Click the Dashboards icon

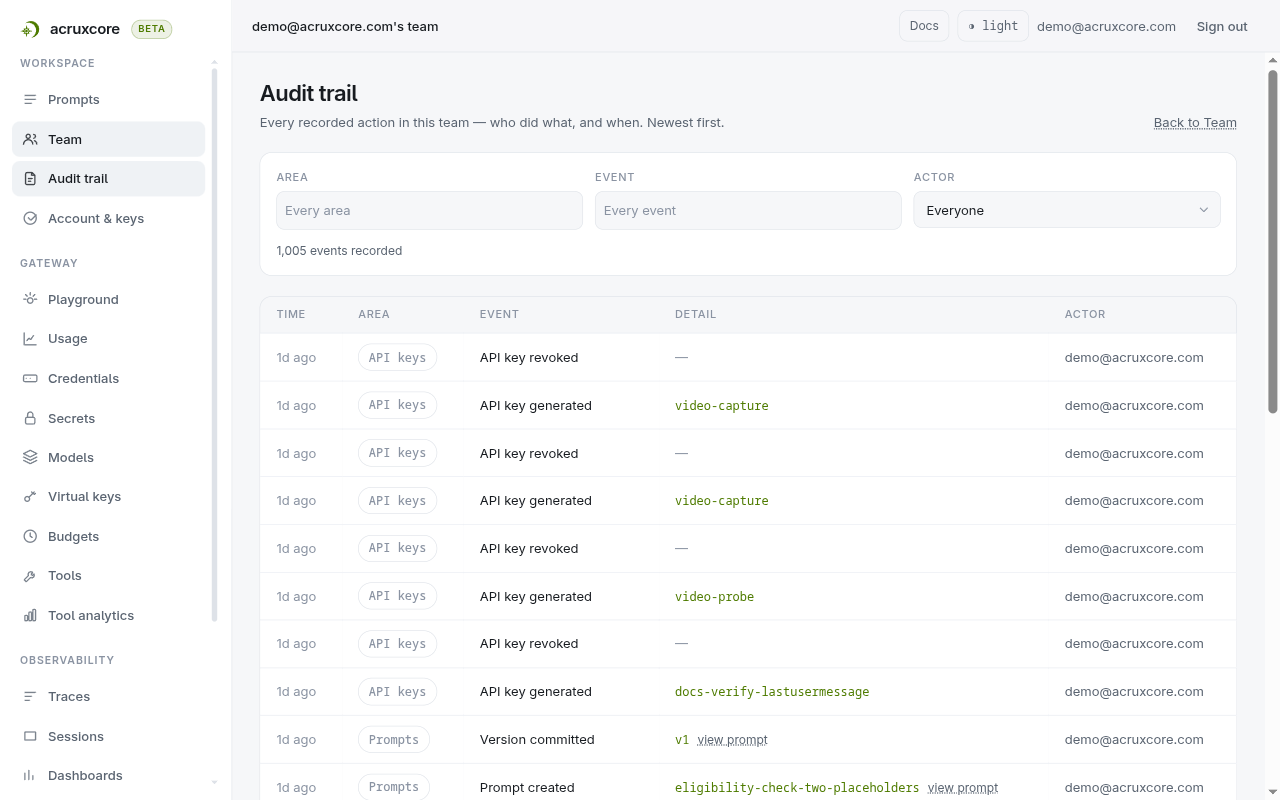(30, 775)
